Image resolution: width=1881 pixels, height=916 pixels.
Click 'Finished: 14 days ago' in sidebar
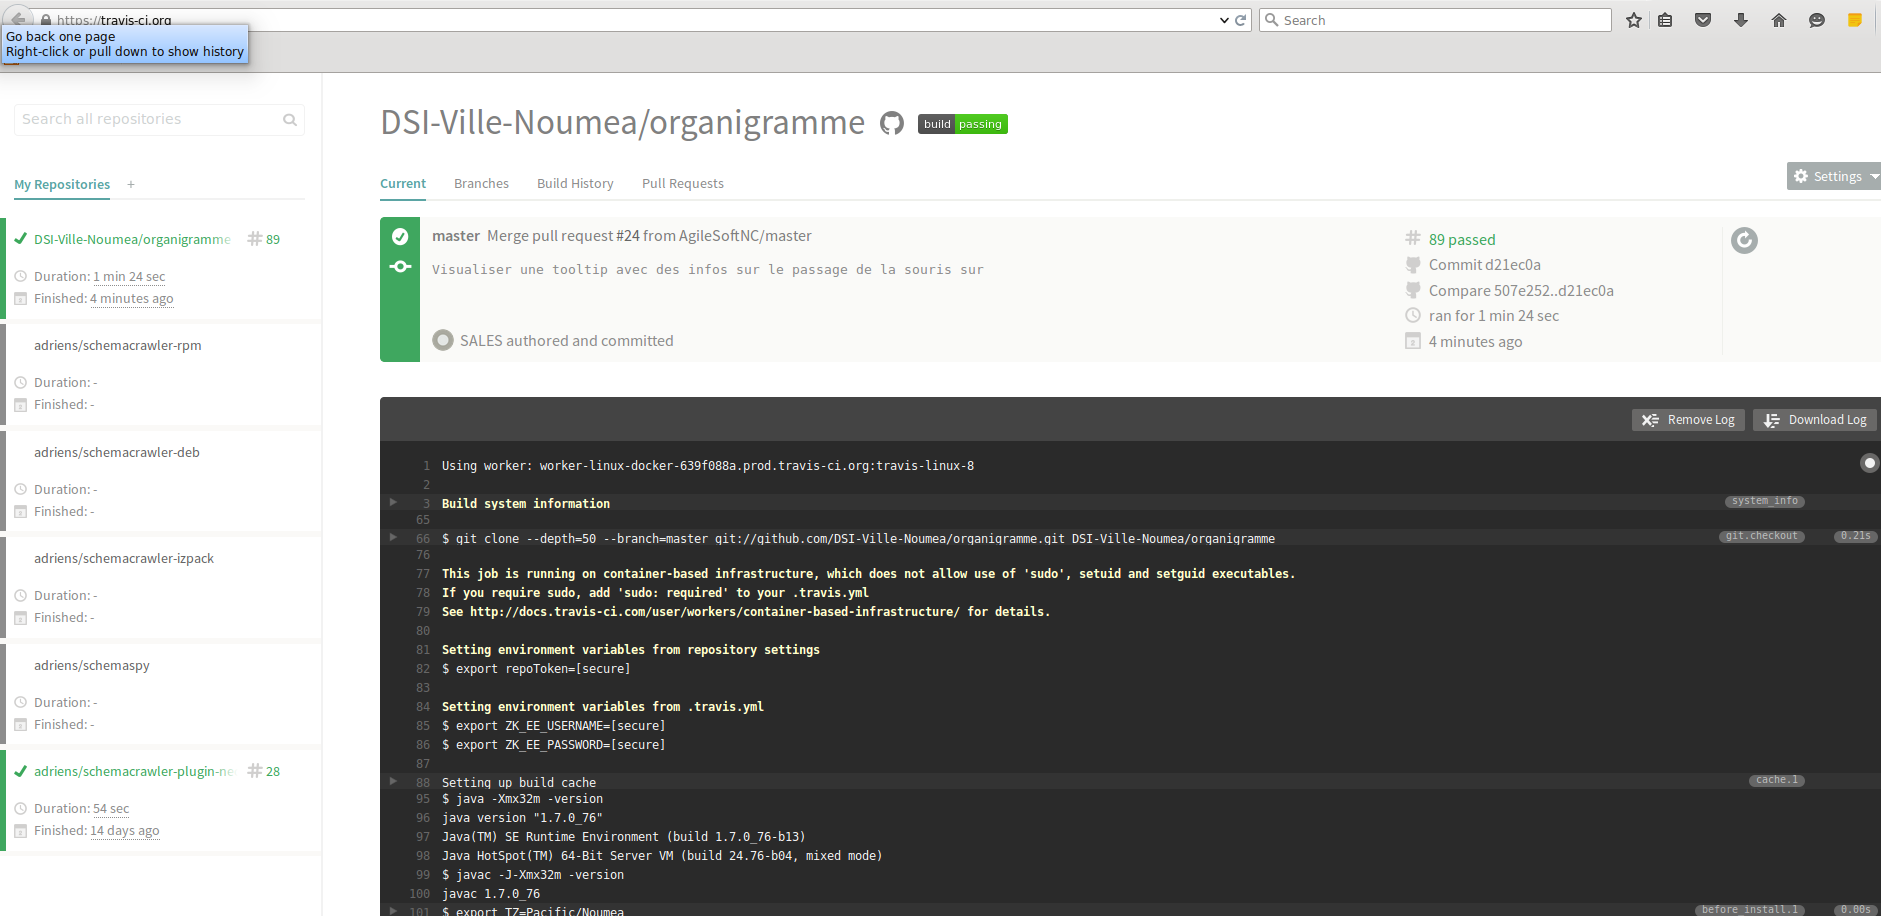[97, 831]
